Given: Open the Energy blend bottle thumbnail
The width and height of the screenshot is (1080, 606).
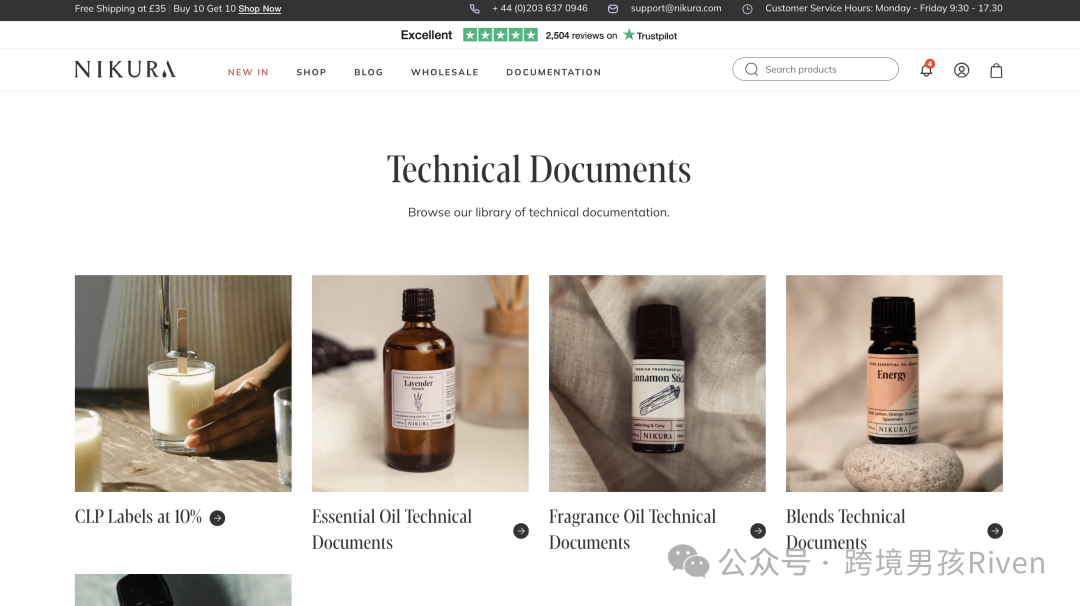Looking at the screenshot, I should [894, 384].
